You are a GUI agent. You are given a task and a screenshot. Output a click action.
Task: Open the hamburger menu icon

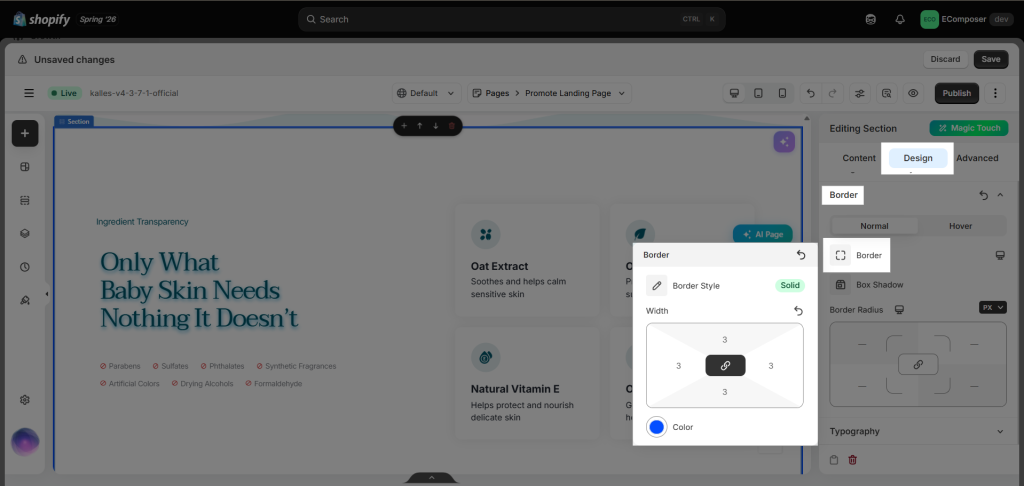29,93
